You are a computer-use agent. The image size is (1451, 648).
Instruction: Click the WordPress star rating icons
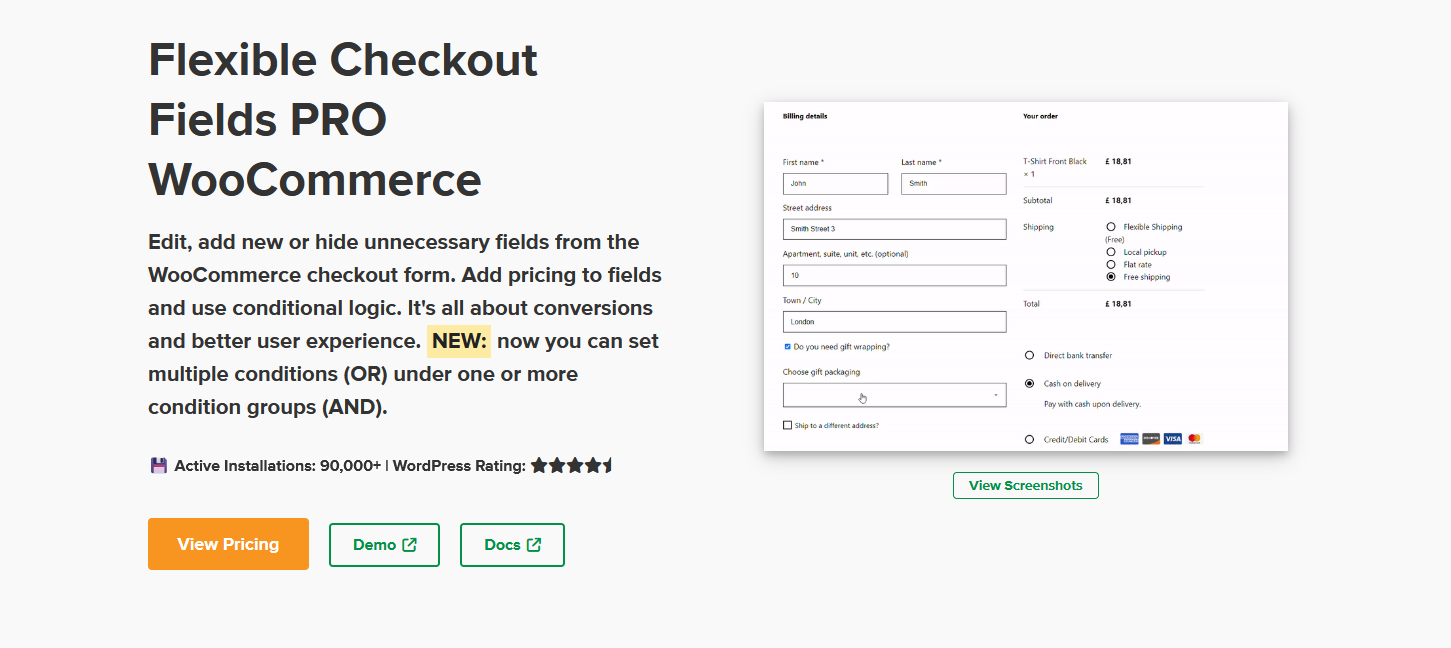[572, 465]
